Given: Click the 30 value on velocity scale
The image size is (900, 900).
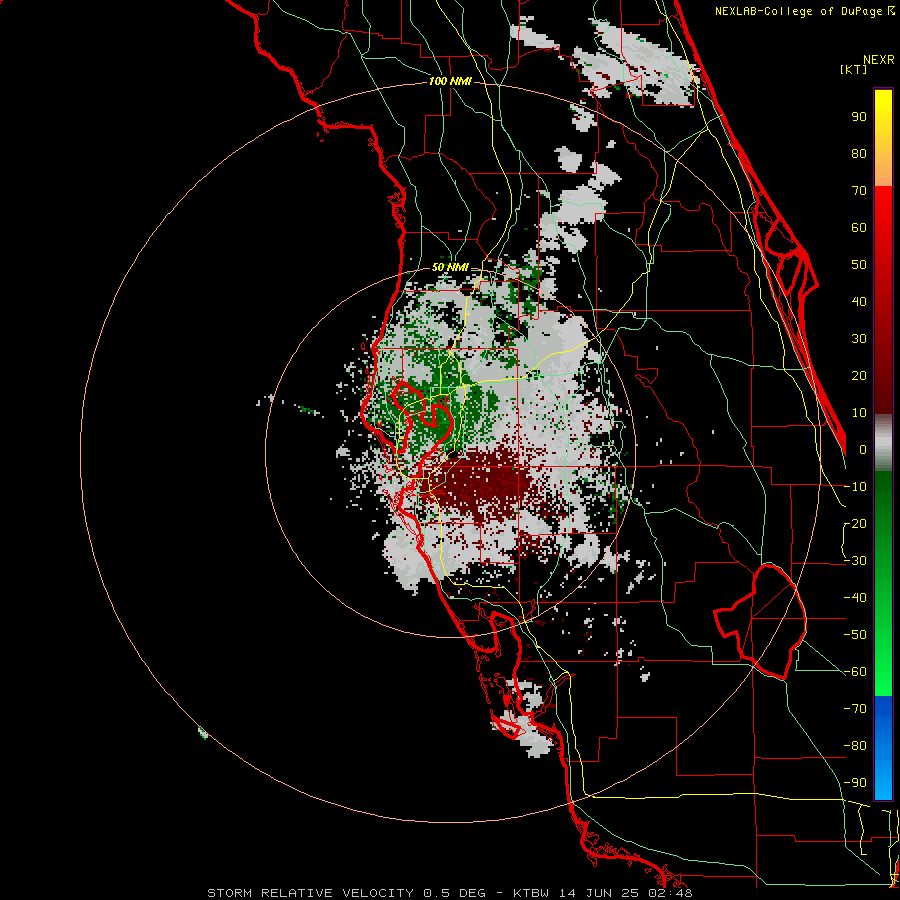Looking at the screenshot, I should coord(859,339).
